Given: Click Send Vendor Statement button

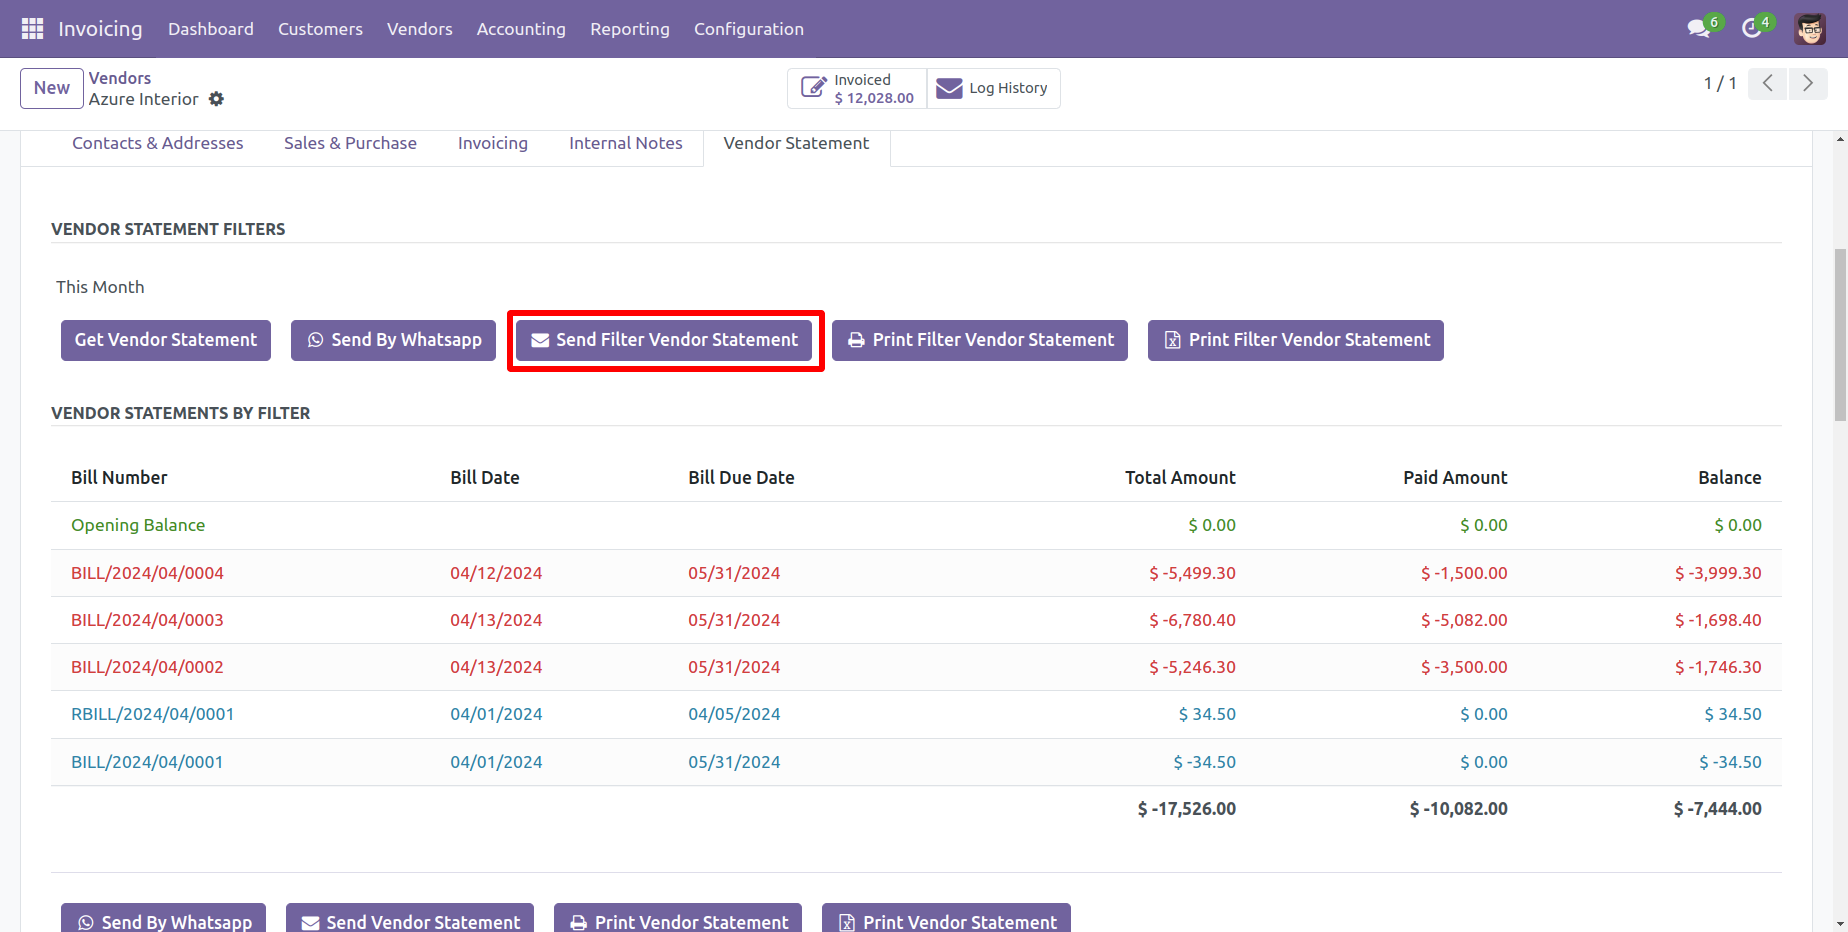Looking at the screenshot, I should click(x=410, y=920).
